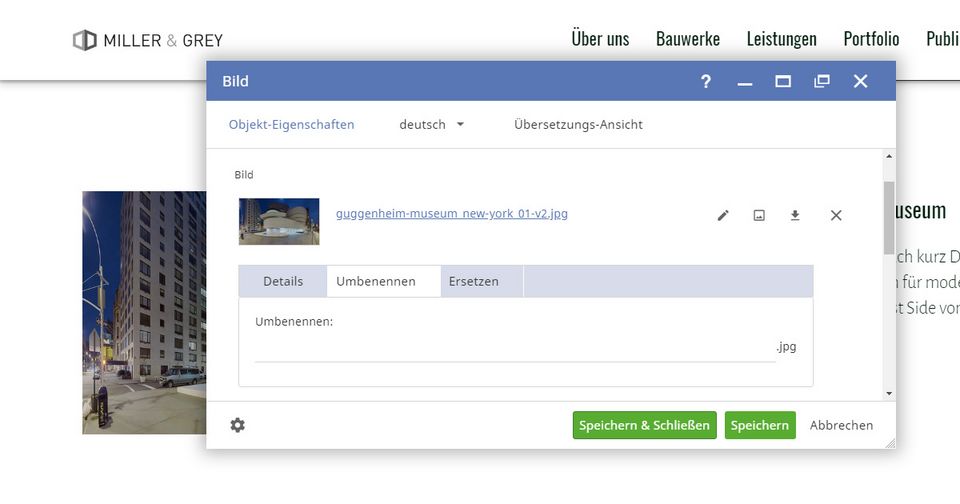Cancel with the Abbrechen button
The image size is (960, 504).
841,425
